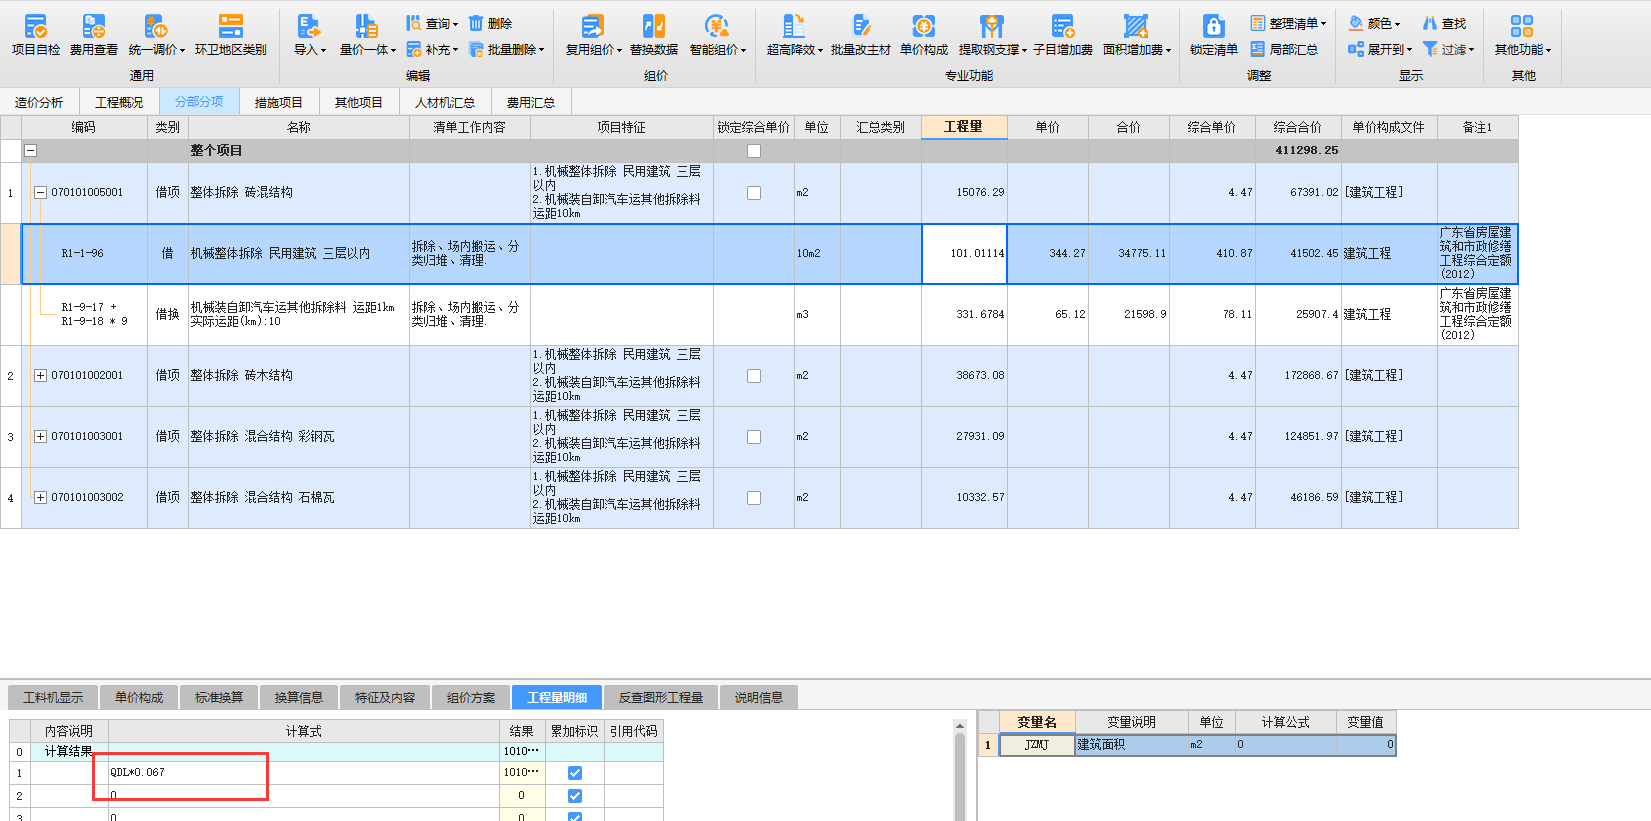Click the 411298.25 total price cell

pyautogui.click(x=1297, y=151)
